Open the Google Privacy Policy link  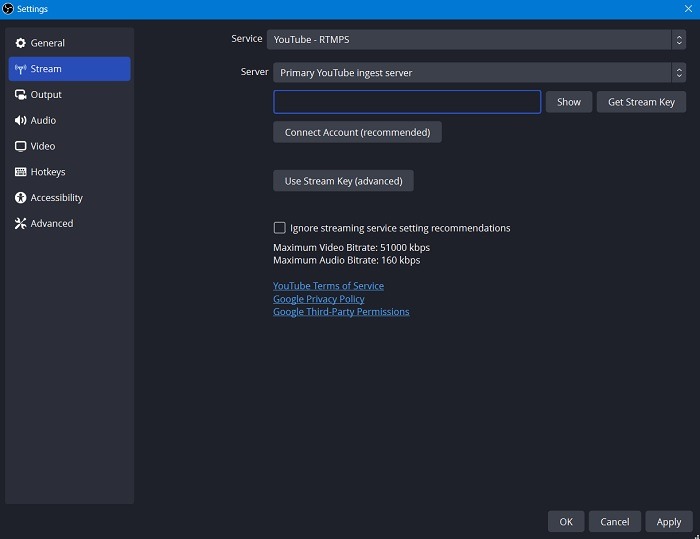pyautogui.click(x=319, y=299)
